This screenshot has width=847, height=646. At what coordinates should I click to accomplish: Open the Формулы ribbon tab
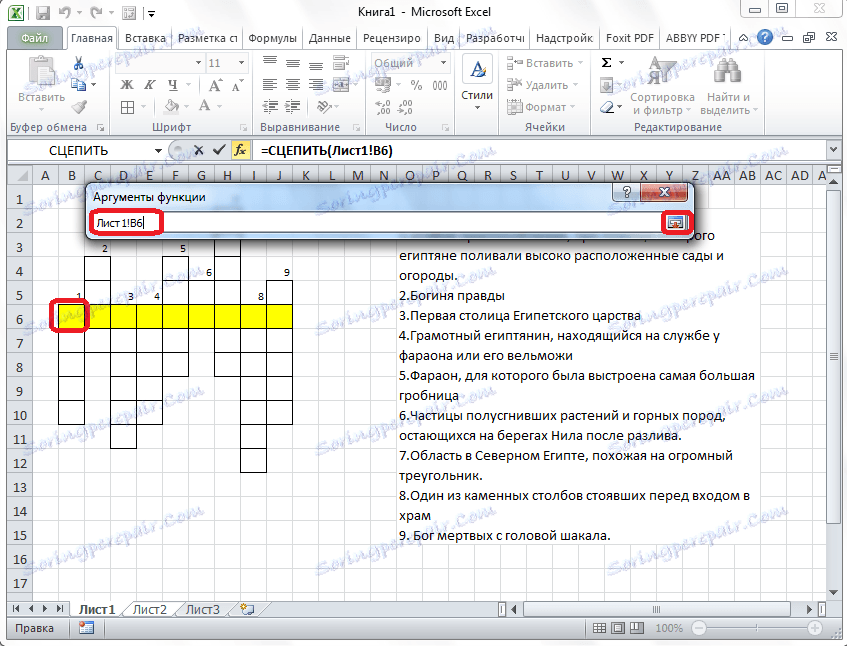point(272,38)
